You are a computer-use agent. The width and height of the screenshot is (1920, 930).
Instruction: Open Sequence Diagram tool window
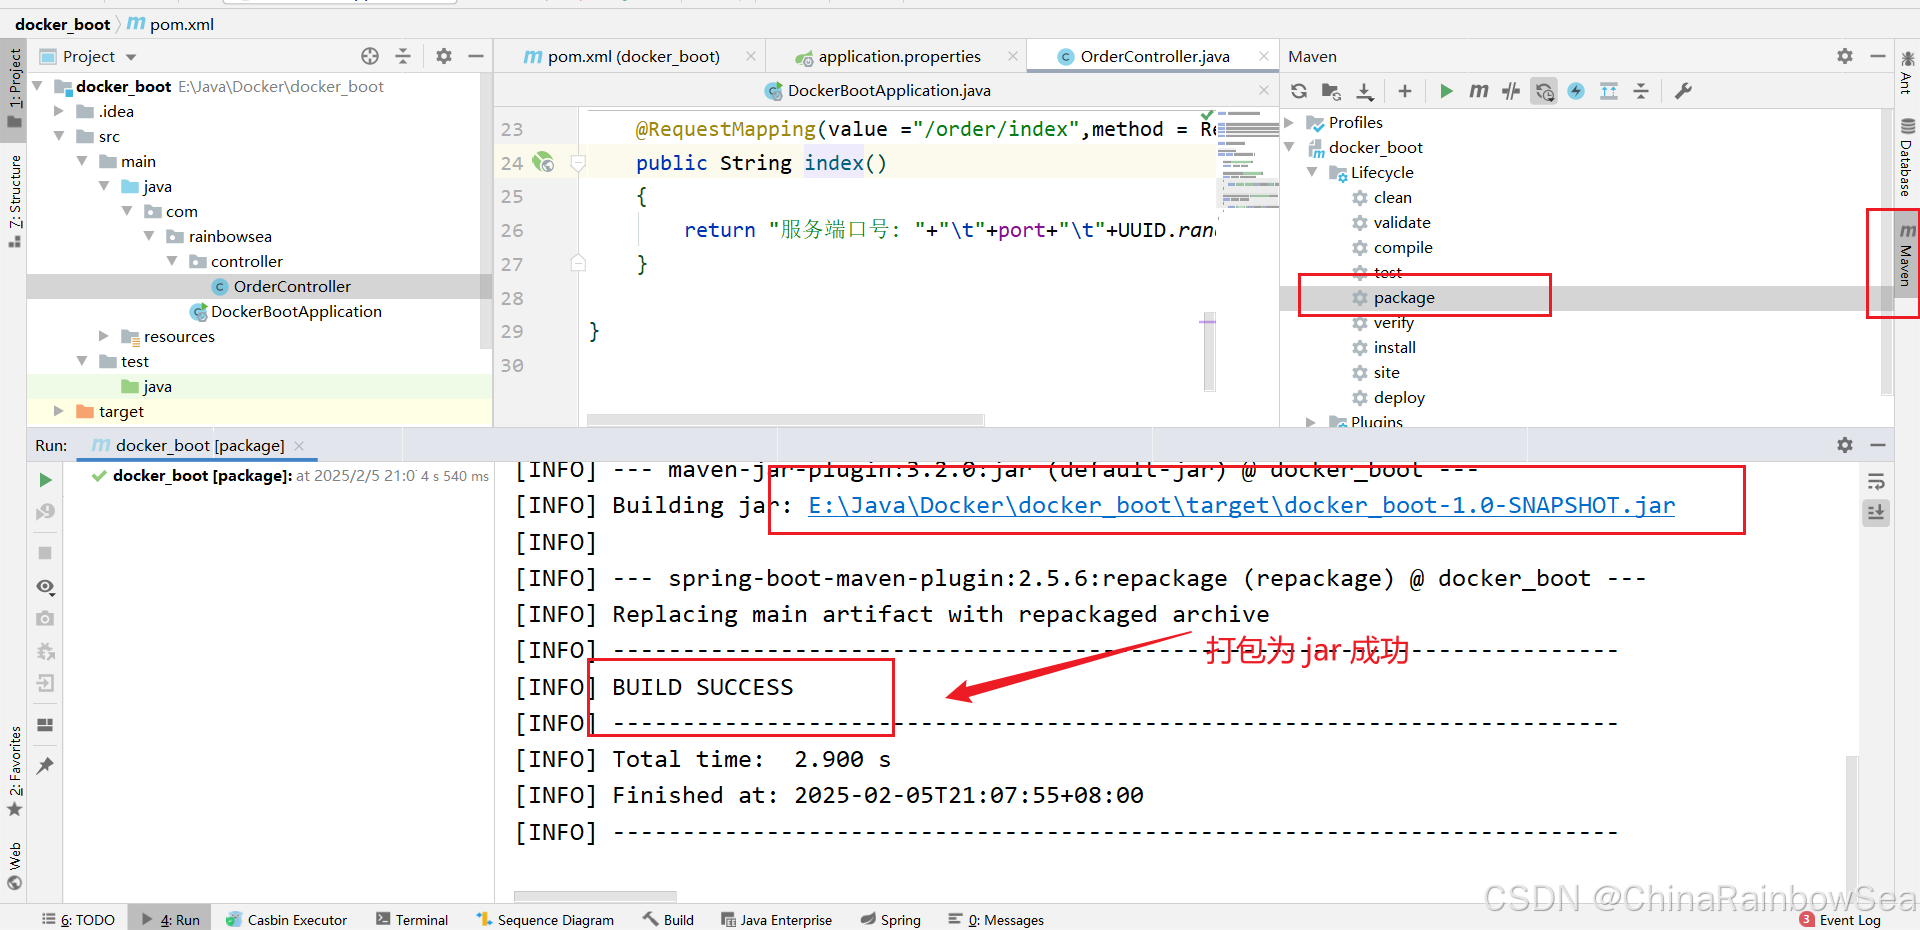point(545,919)
